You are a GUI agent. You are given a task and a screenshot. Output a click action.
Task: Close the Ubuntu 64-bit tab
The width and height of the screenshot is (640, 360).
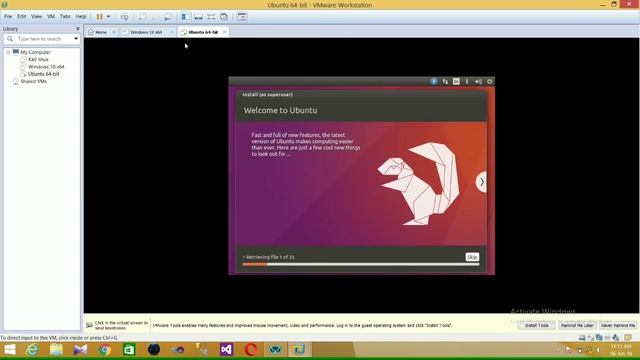click(224, 32)
